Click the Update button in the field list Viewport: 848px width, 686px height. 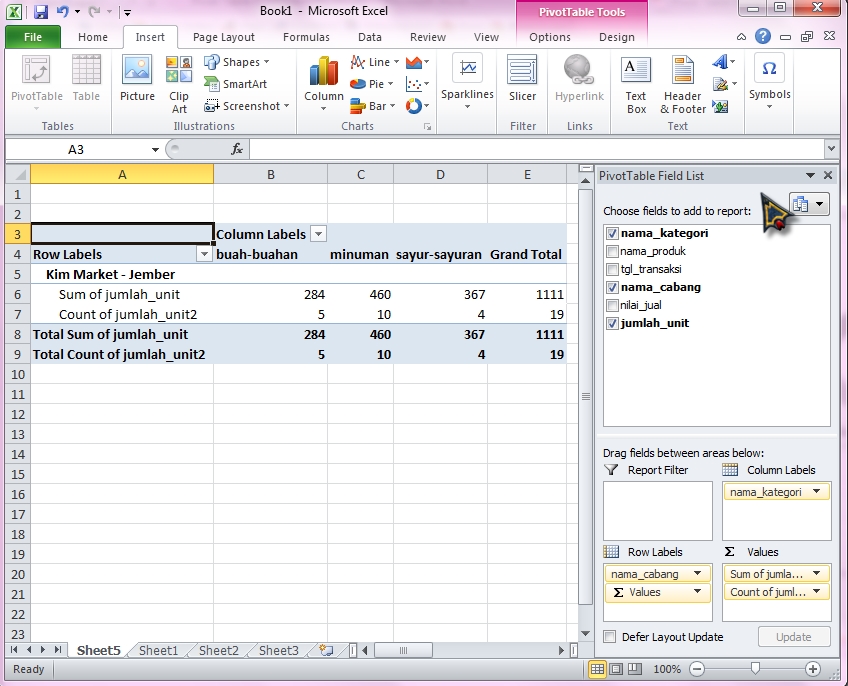tap(794, 637)
